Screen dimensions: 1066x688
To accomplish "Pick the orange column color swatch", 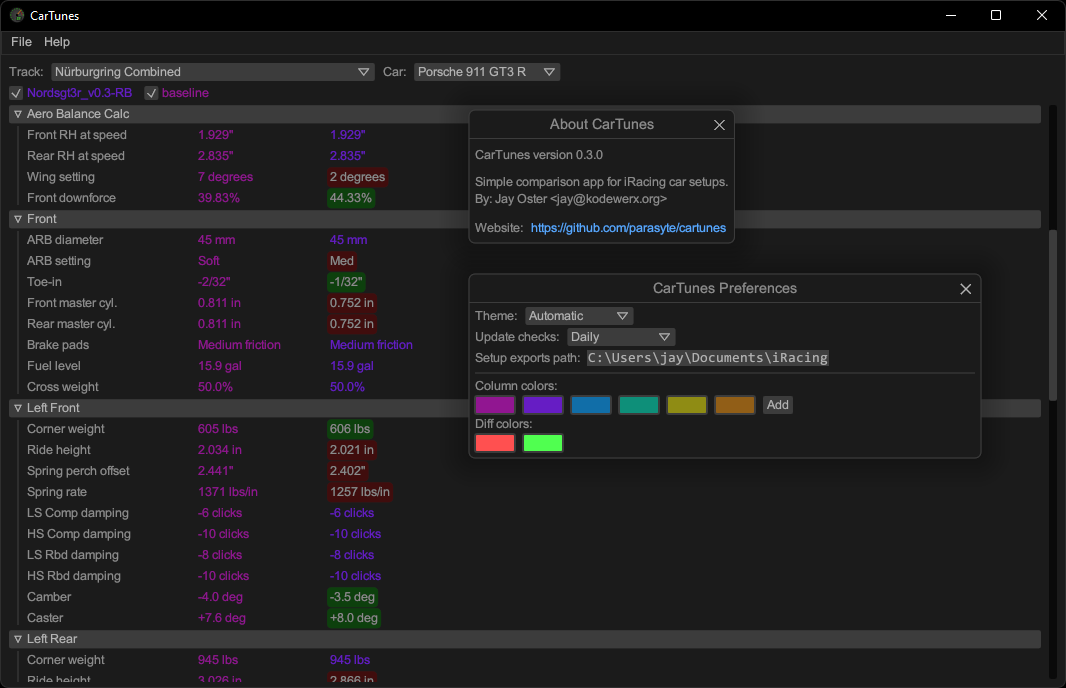I will (734, 405).
